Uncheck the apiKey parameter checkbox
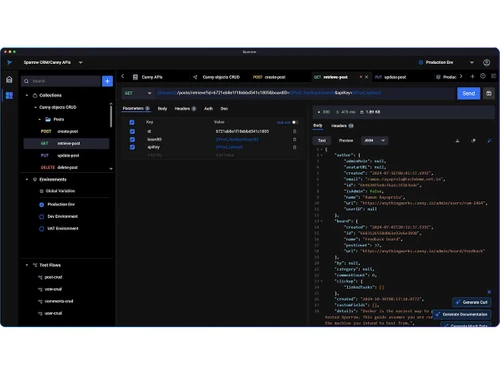500x375 pixels. 132,147
